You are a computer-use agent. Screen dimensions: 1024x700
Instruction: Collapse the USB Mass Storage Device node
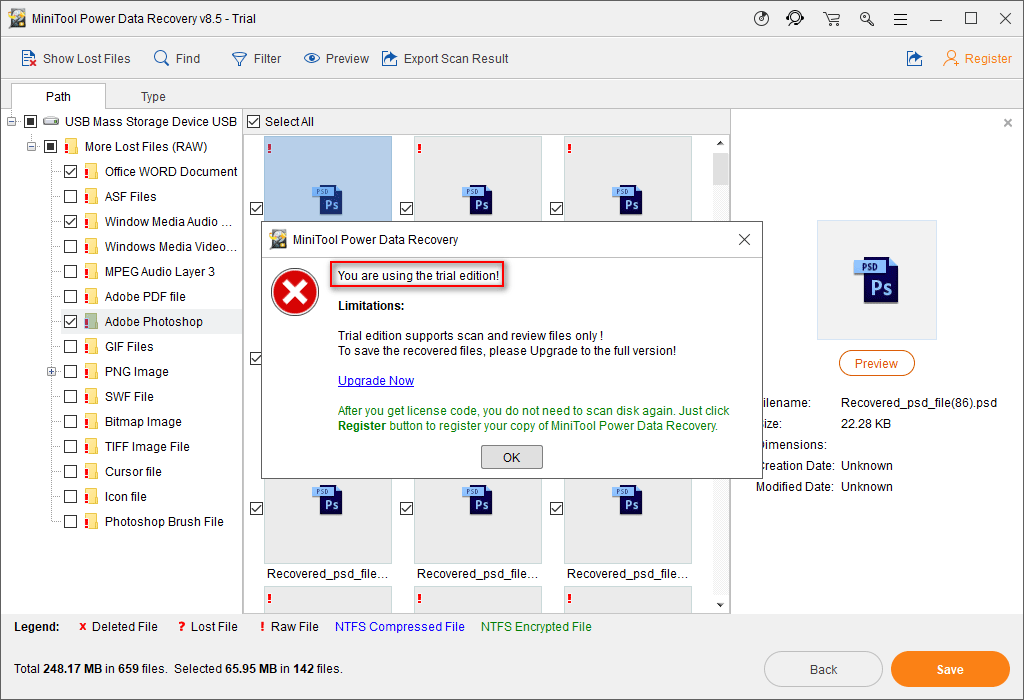pos(12,122)
